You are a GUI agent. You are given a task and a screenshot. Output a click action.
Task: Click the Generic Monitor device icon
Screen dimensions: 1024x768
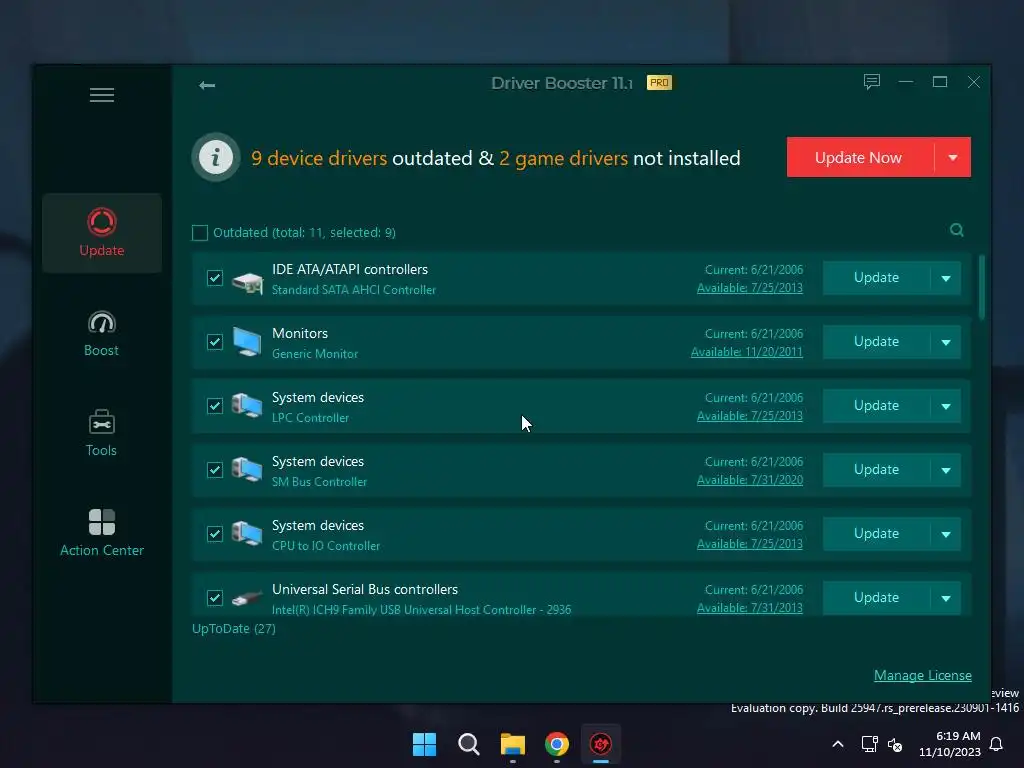coord(248,342)
